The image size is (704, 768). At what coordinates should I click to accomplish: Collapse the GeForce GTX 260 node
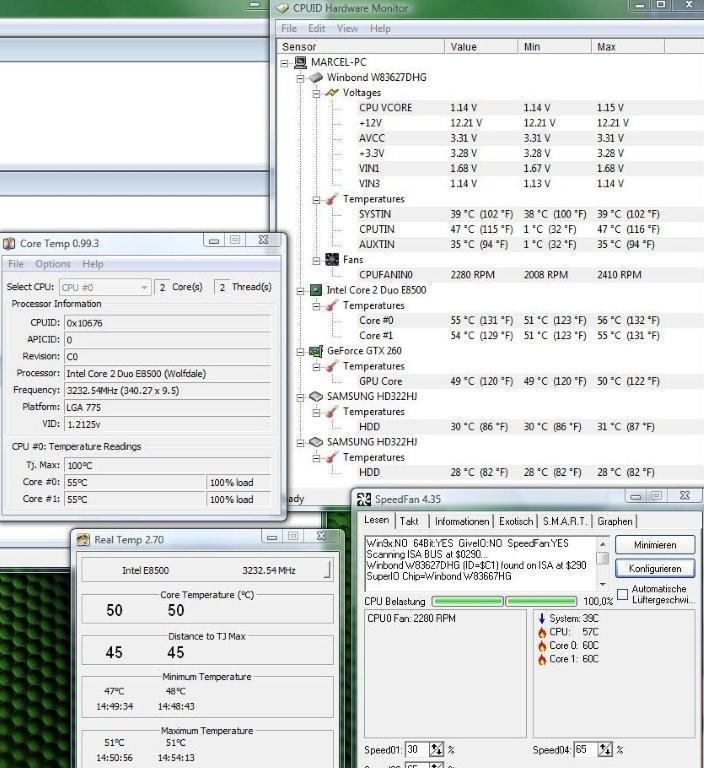click(x=300, y=351)
